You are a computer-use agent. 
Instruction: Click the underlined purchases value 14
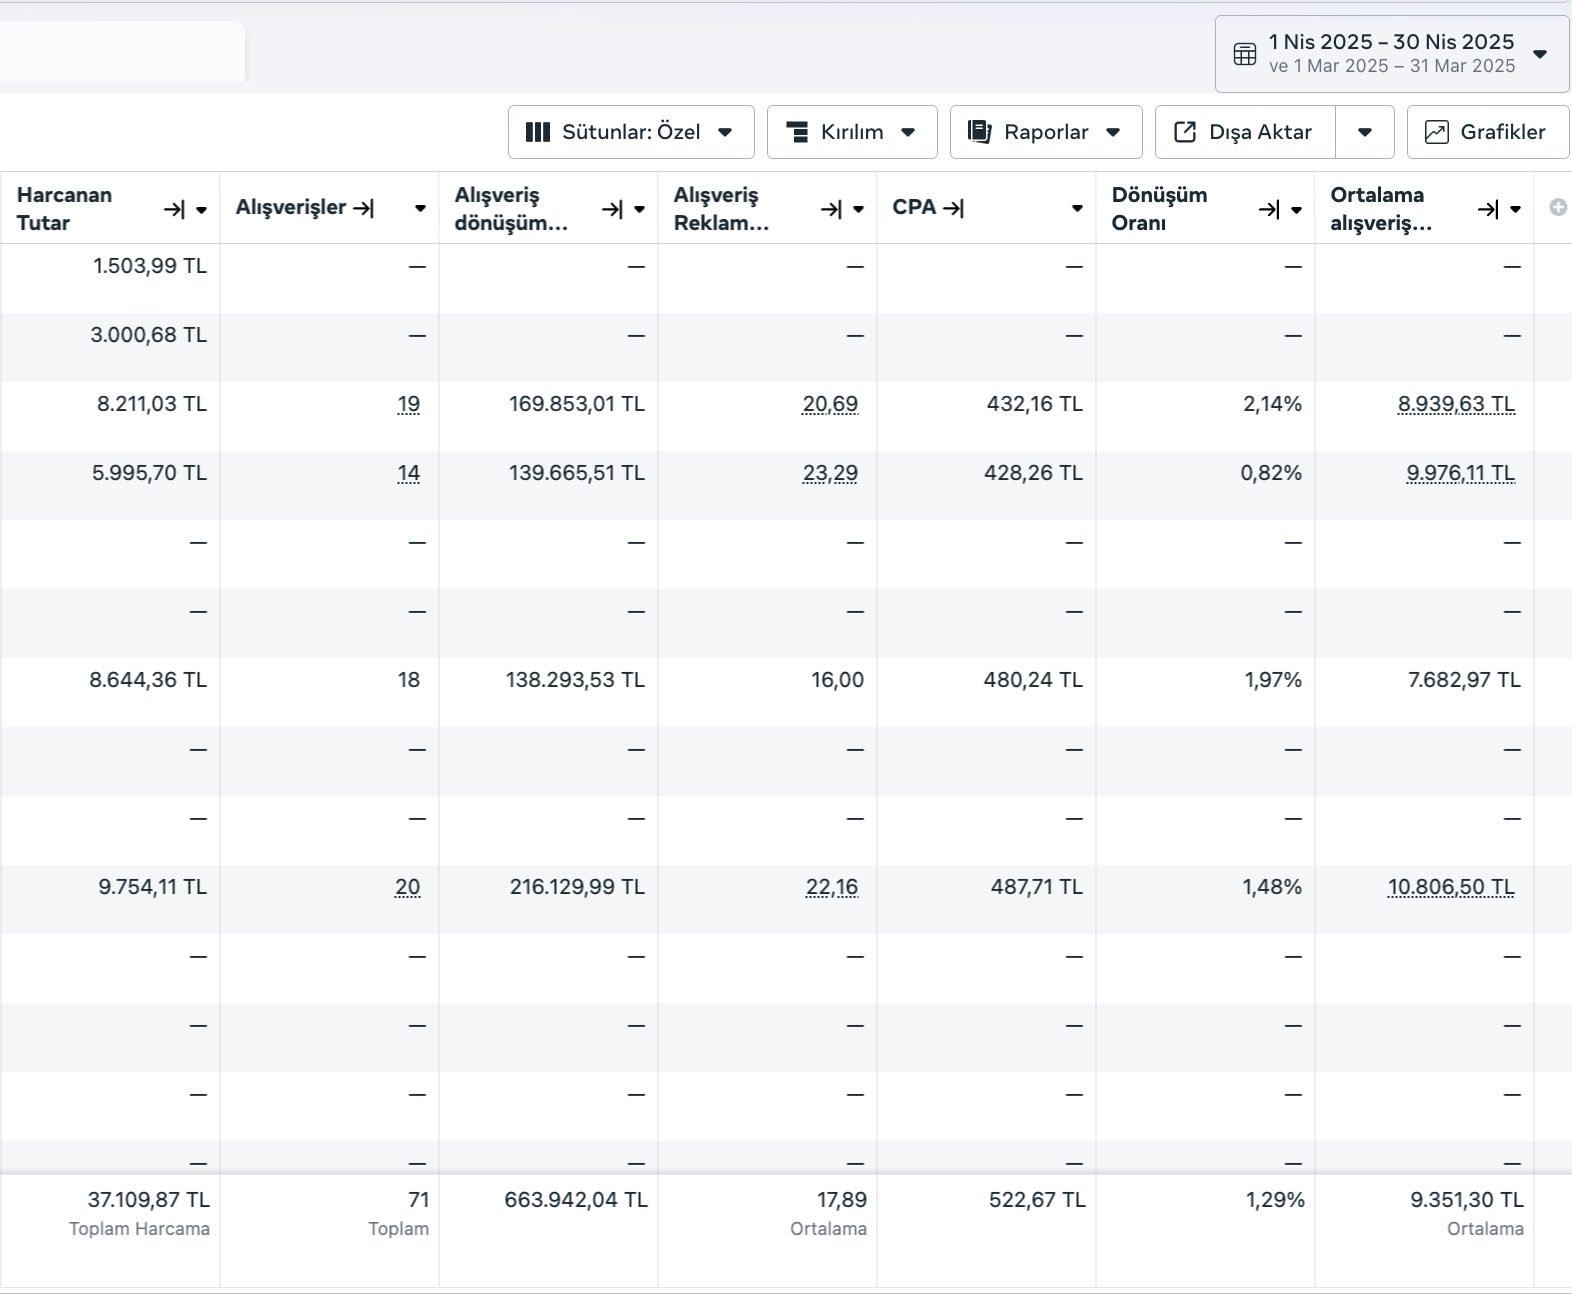(x=408, y=473)
